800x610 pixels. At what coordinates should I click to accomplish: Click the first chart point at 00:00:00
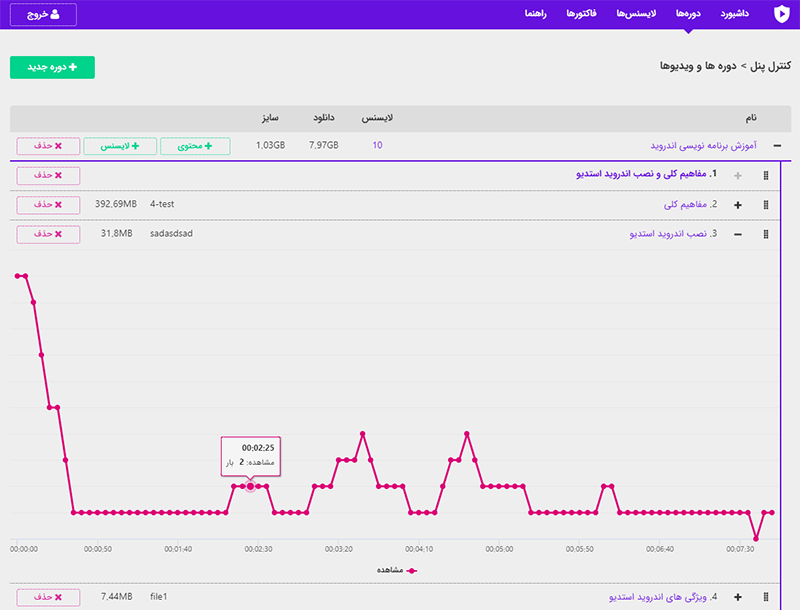(17, 276)
